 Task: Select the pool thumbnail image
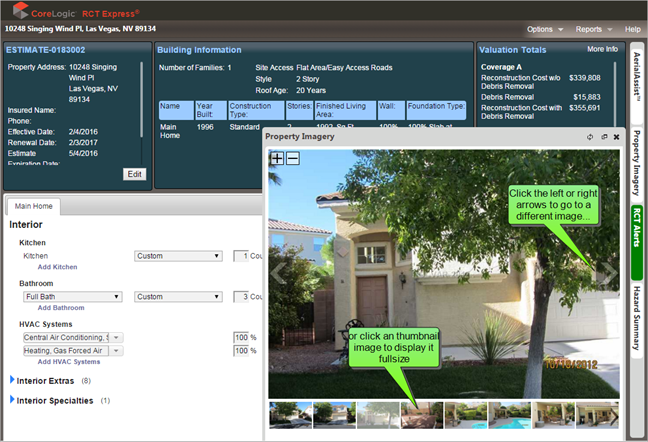tap(509, 414)
